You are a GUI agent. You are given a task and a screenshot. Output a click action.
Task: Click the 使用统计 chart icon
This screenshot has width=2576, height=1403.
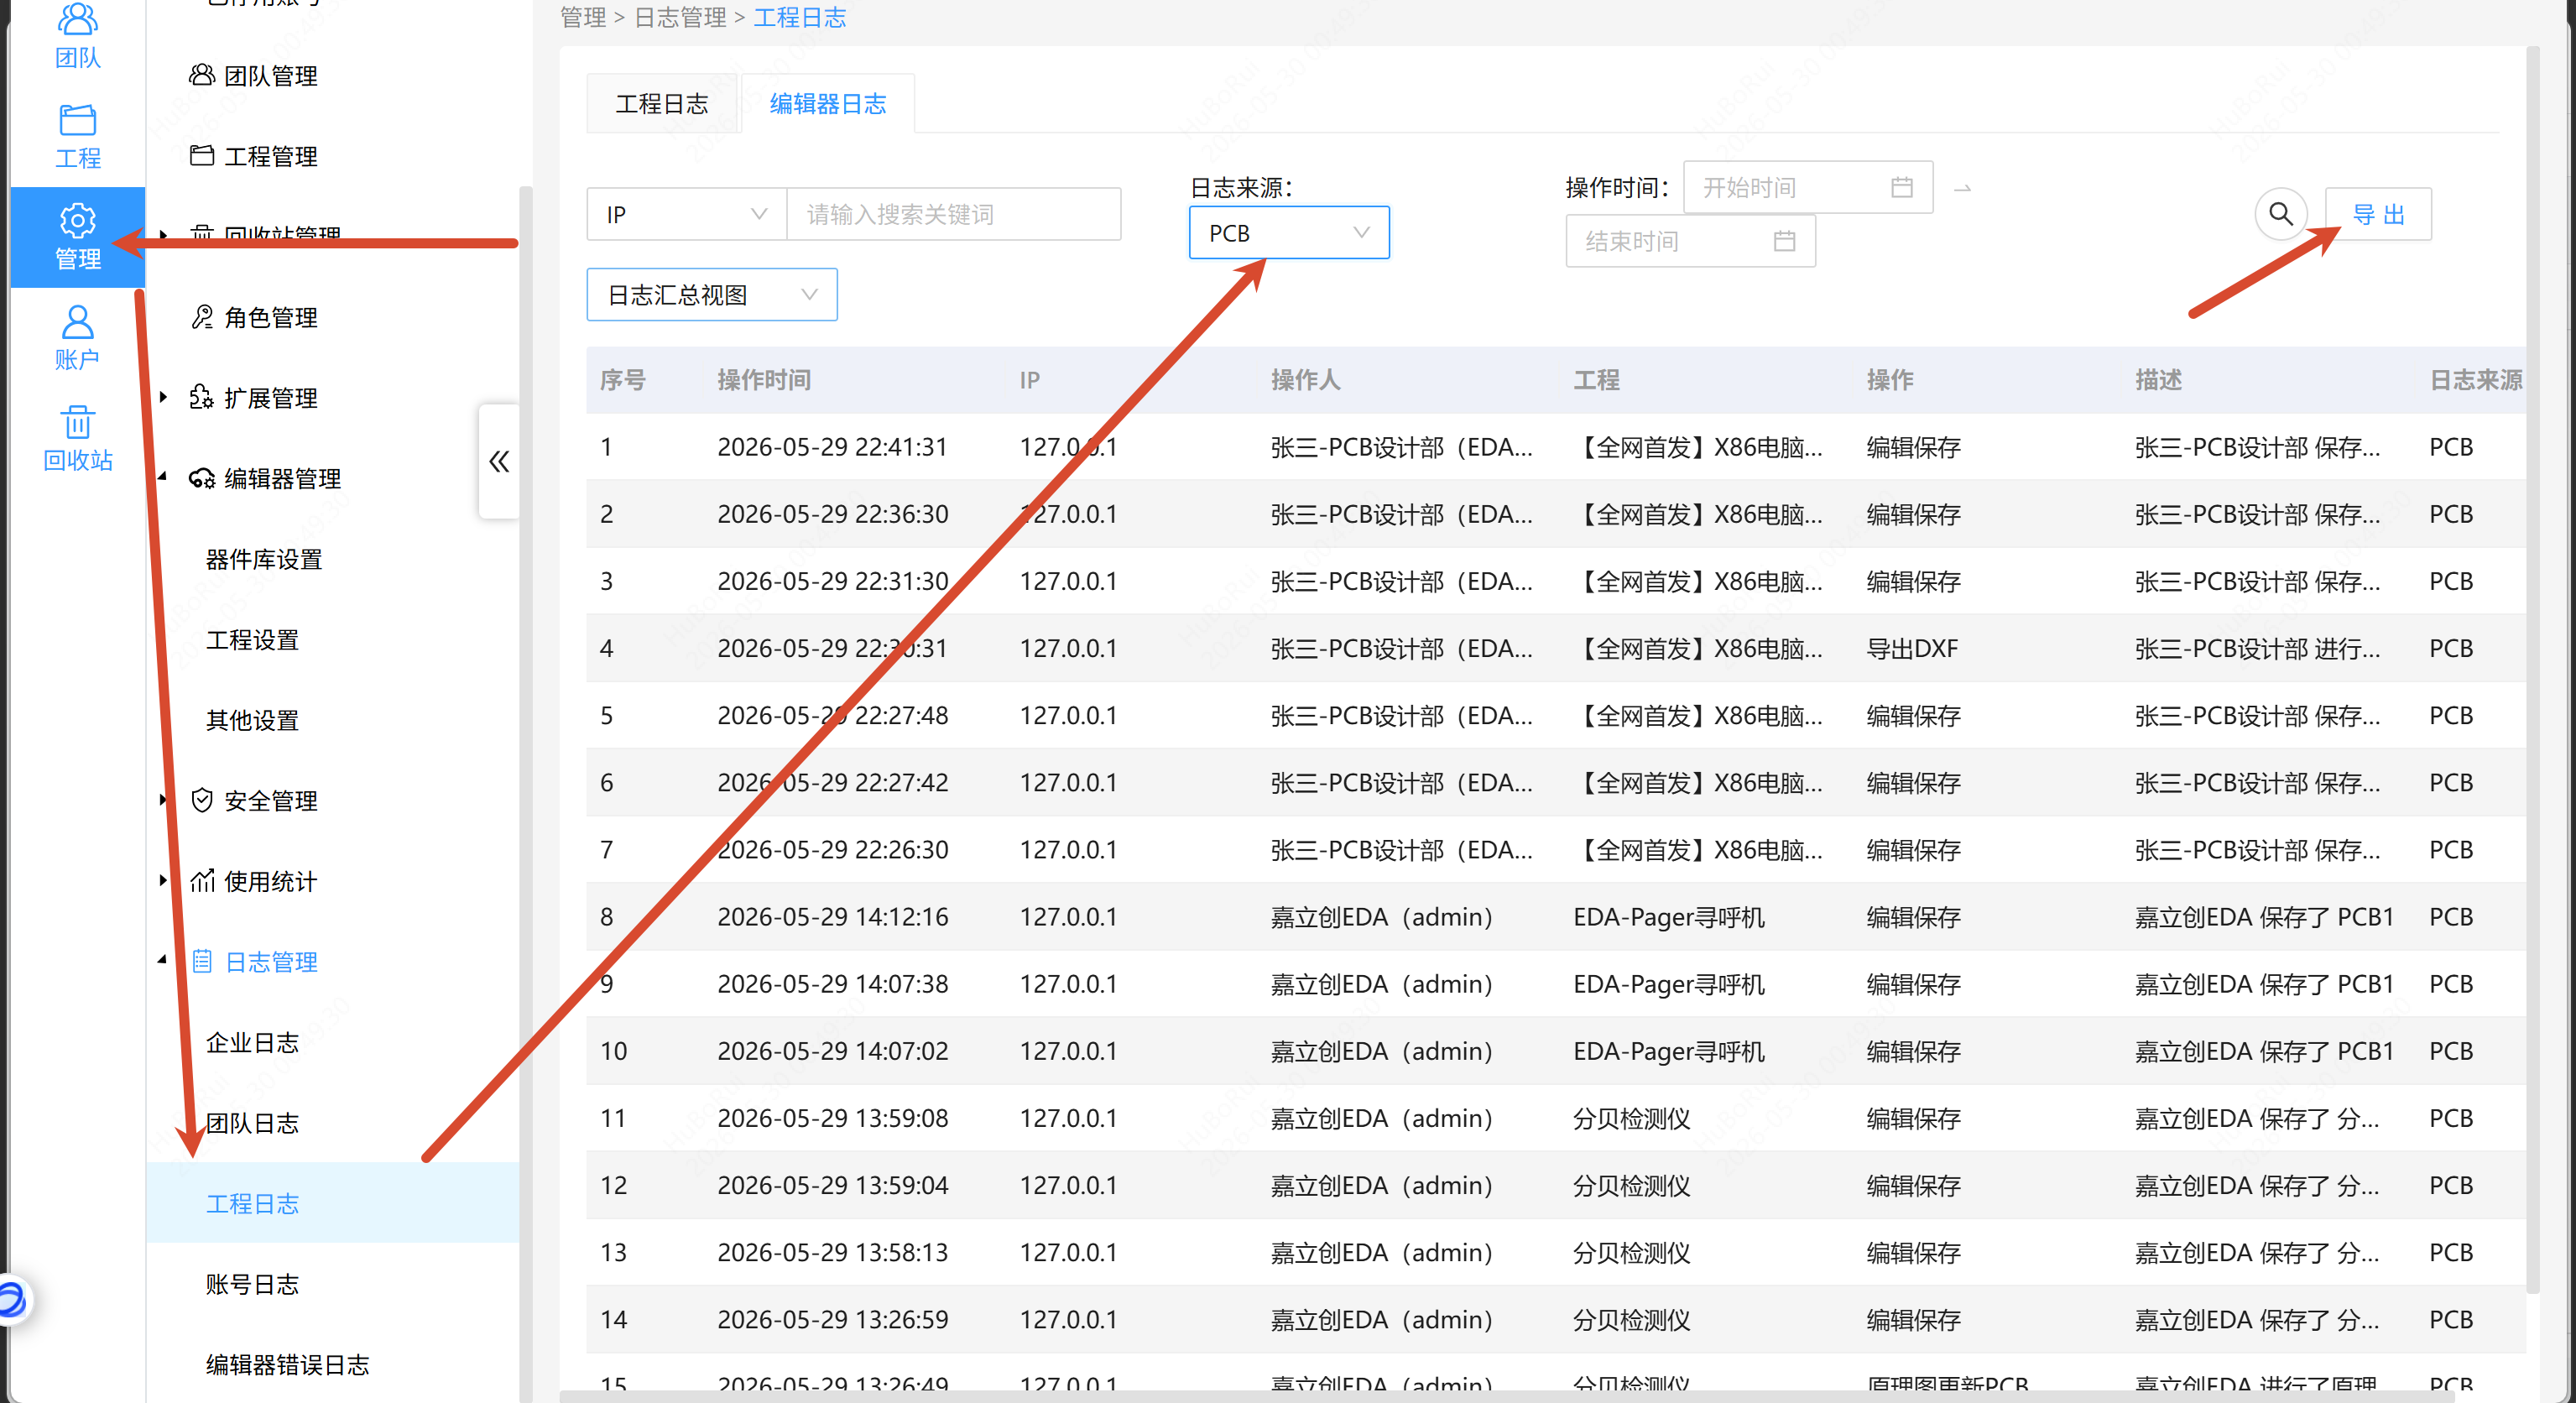(x=201, y=881)
